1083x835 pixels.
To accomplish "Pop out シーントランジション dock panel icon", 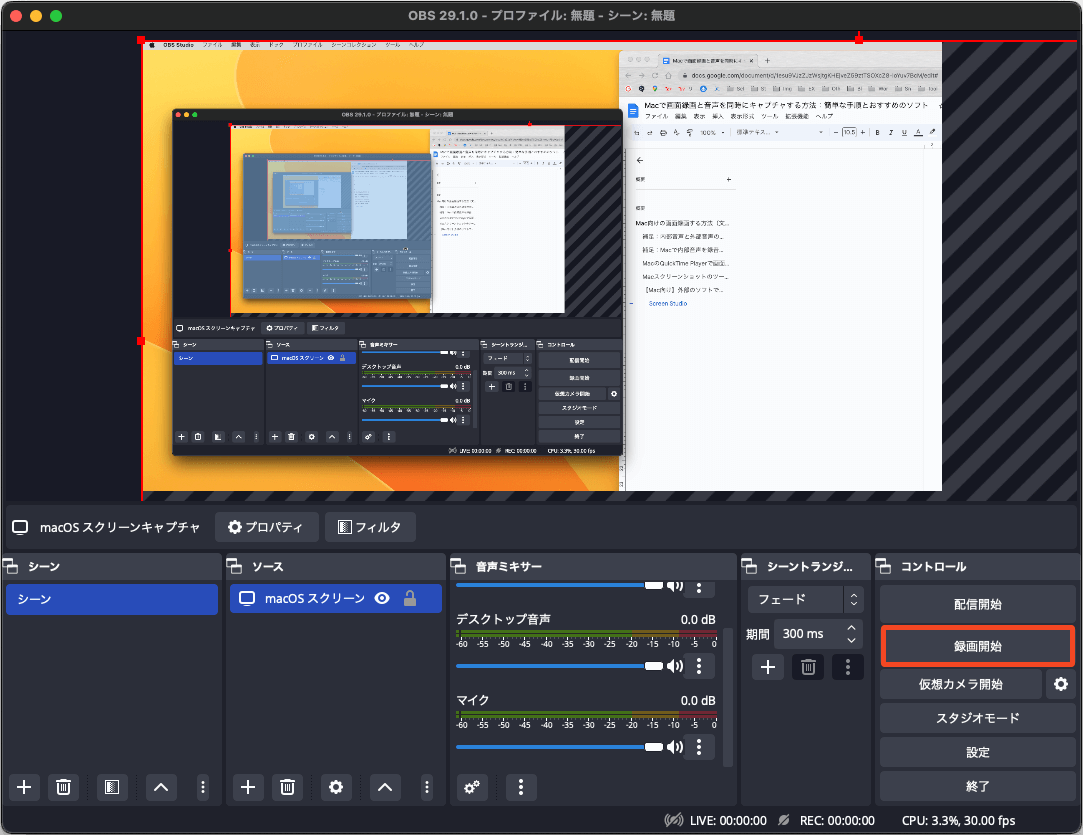I will point(749,566).
